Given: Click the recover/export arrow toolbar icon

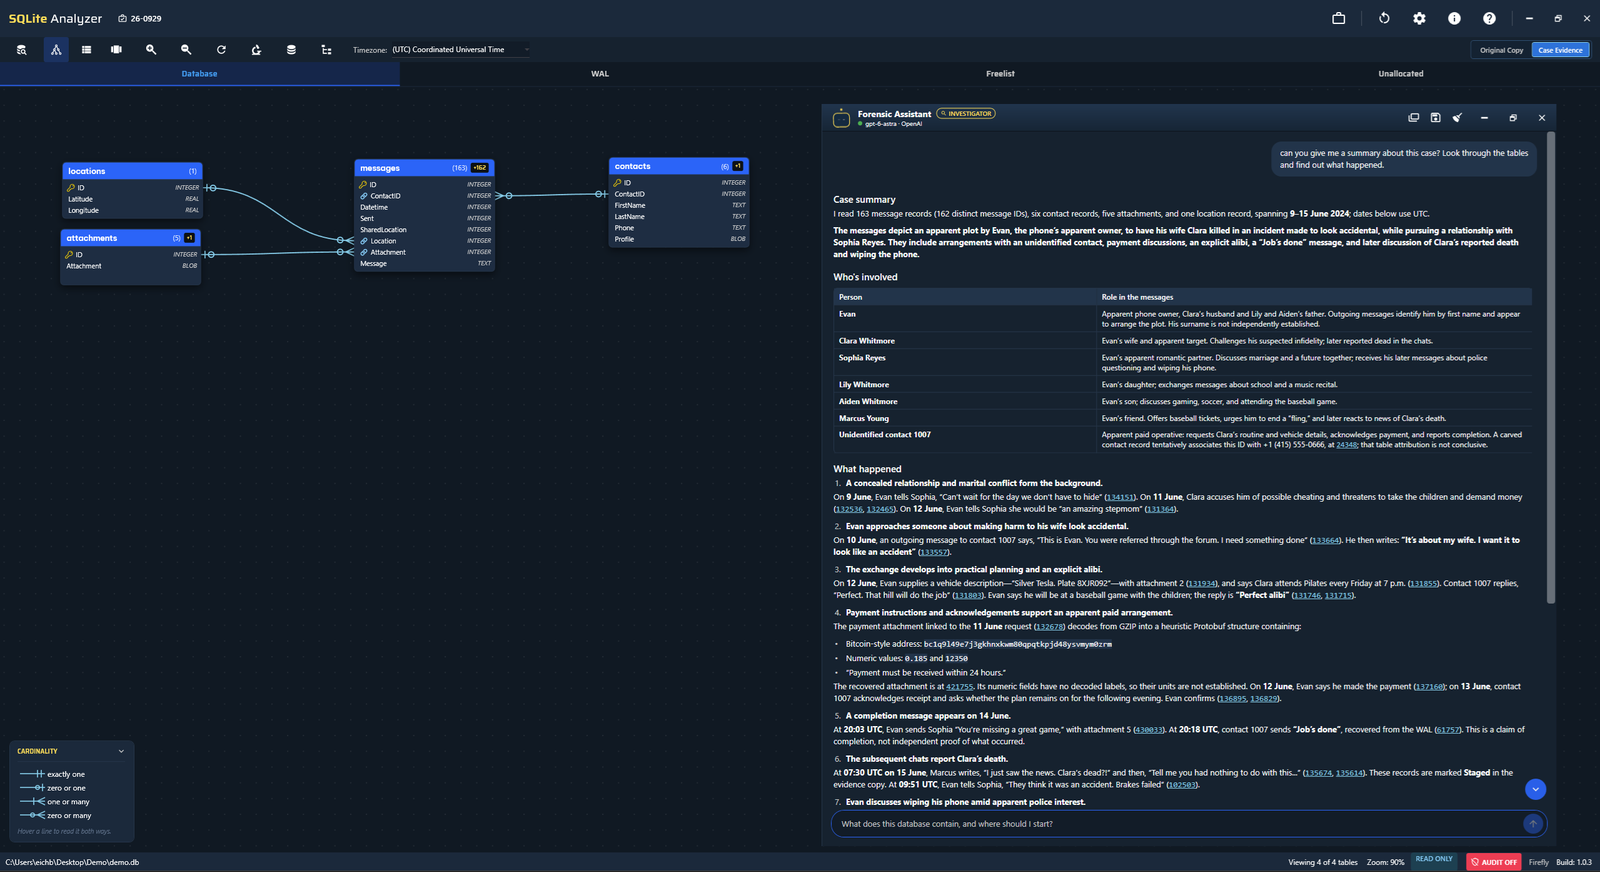Looking at the screenshot, I should 256,50.
